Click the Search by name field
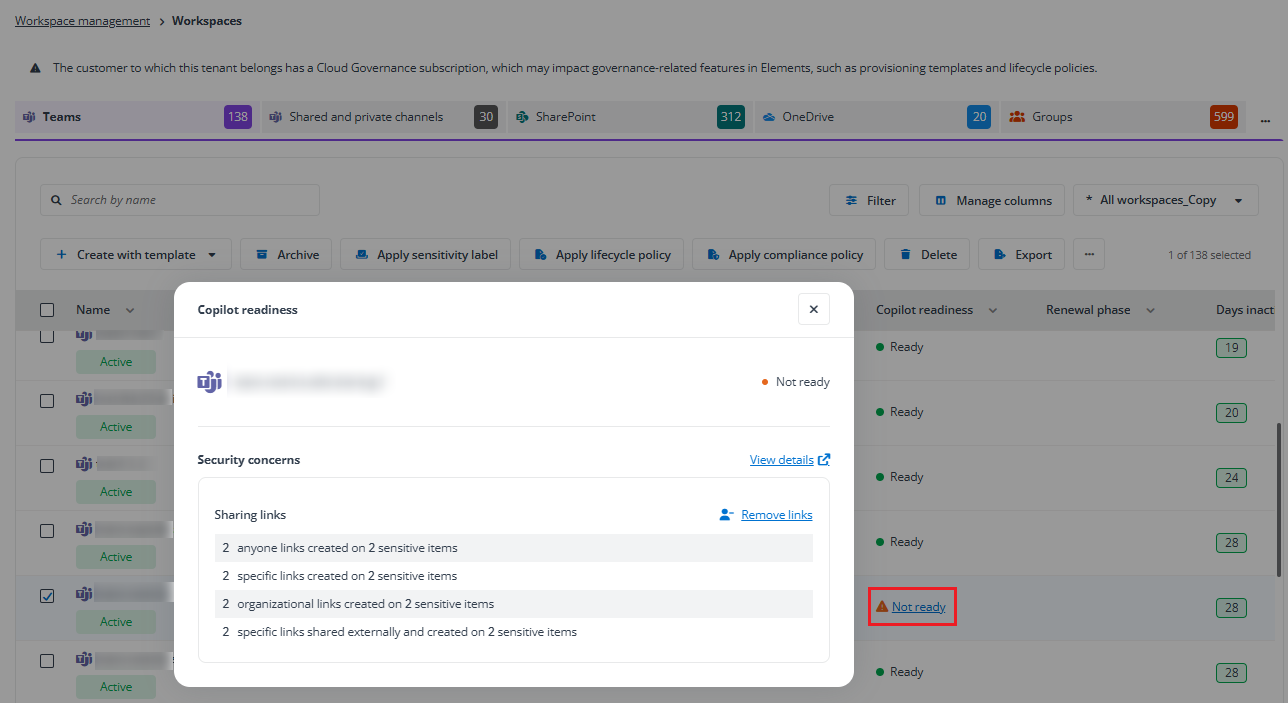The height and width of the screenshot is (703, 1288). click(x=180, y=200)
